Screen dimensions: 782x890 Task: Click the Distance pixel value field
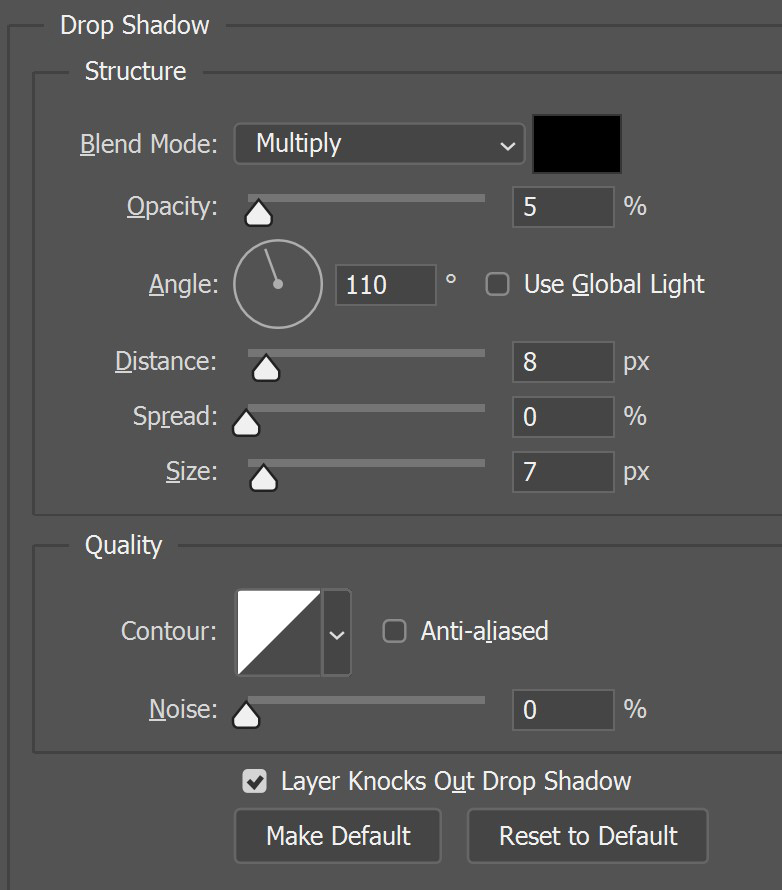click(x=563, y=362)
